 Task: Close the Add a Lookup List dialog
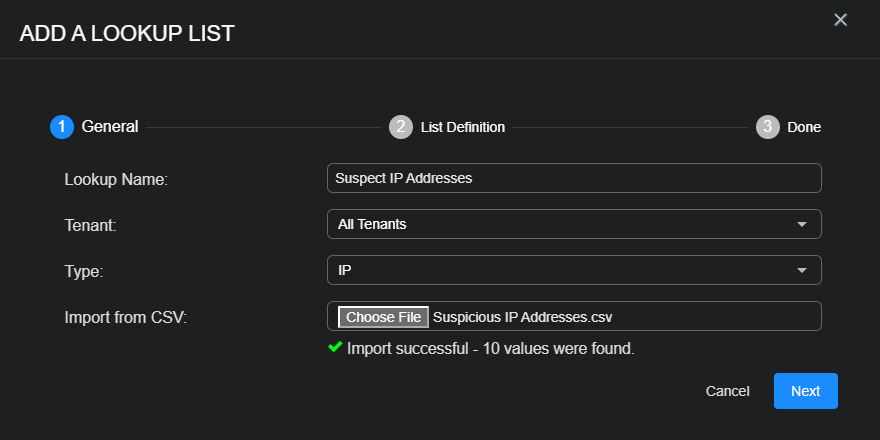coord(840,20)
